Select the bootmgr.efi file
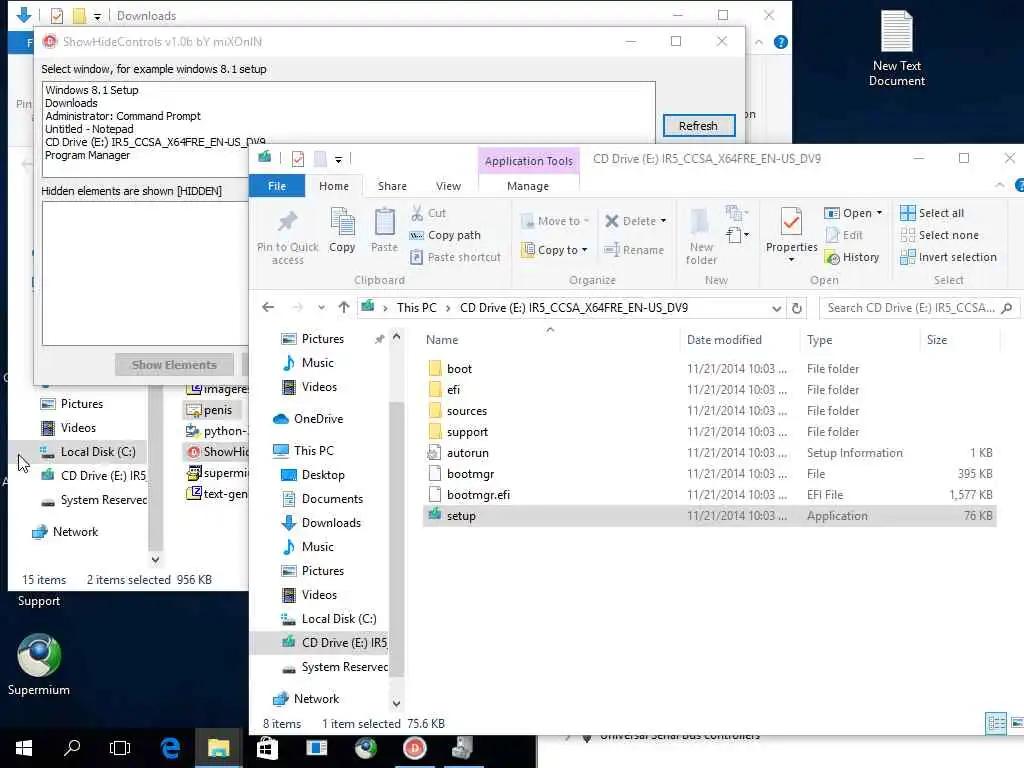 point(478,495)
